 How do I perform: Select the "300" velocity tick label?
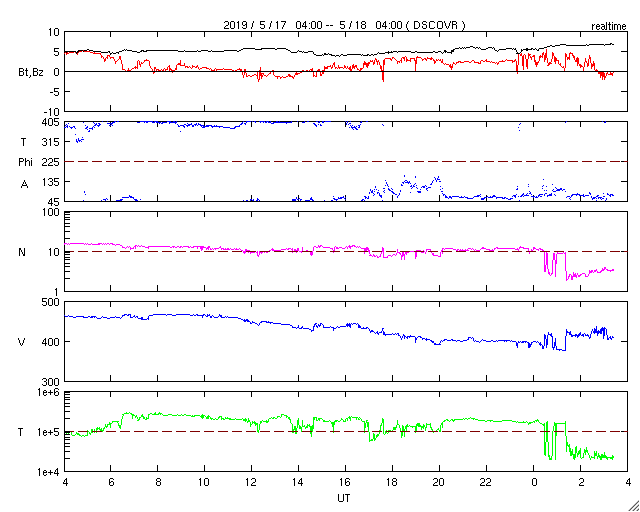pos(52,381)
